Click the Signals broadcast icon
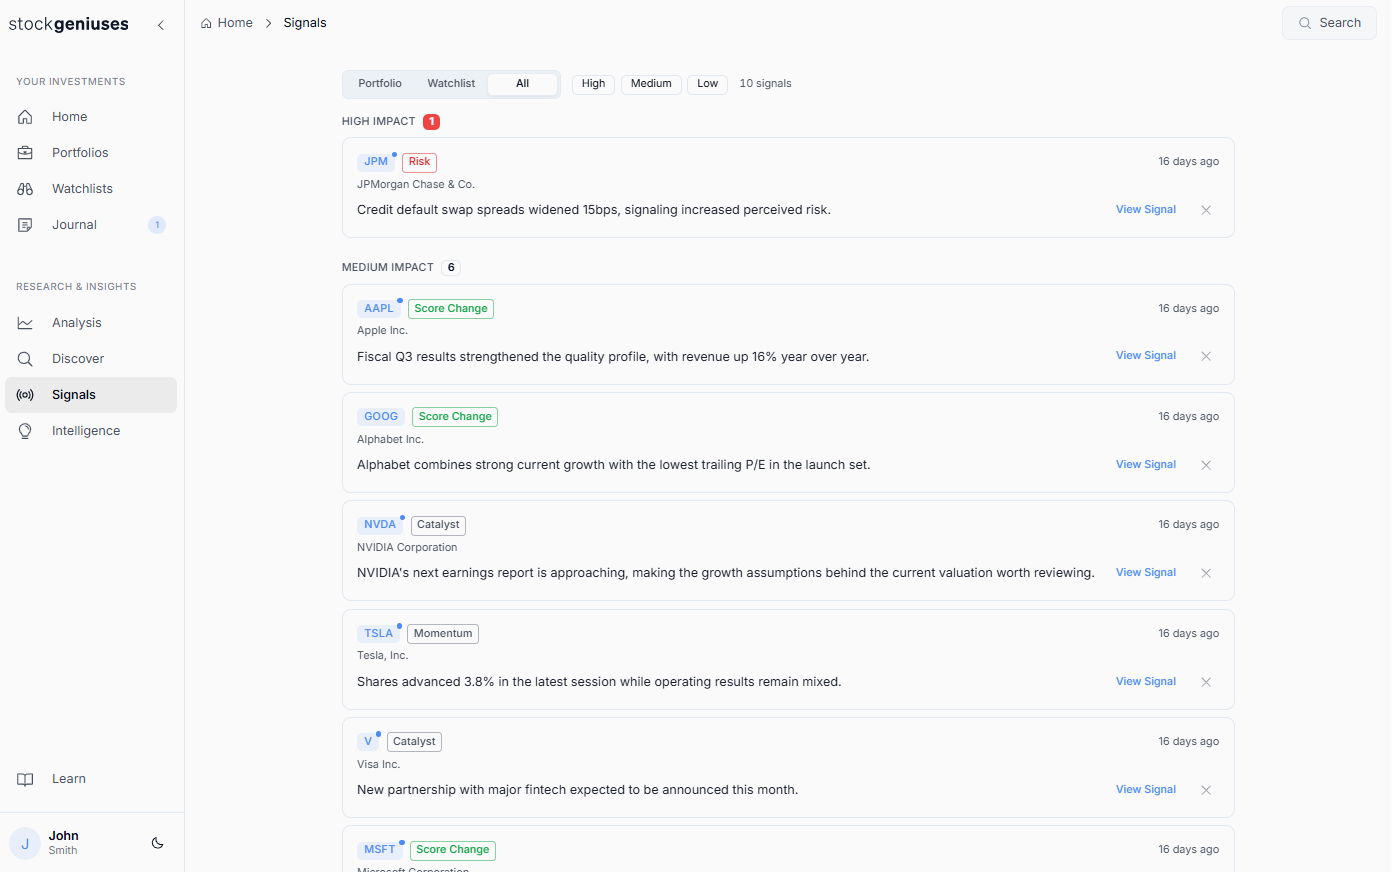This screenshot has width=1392, height=872. click(x=25, y=395)
